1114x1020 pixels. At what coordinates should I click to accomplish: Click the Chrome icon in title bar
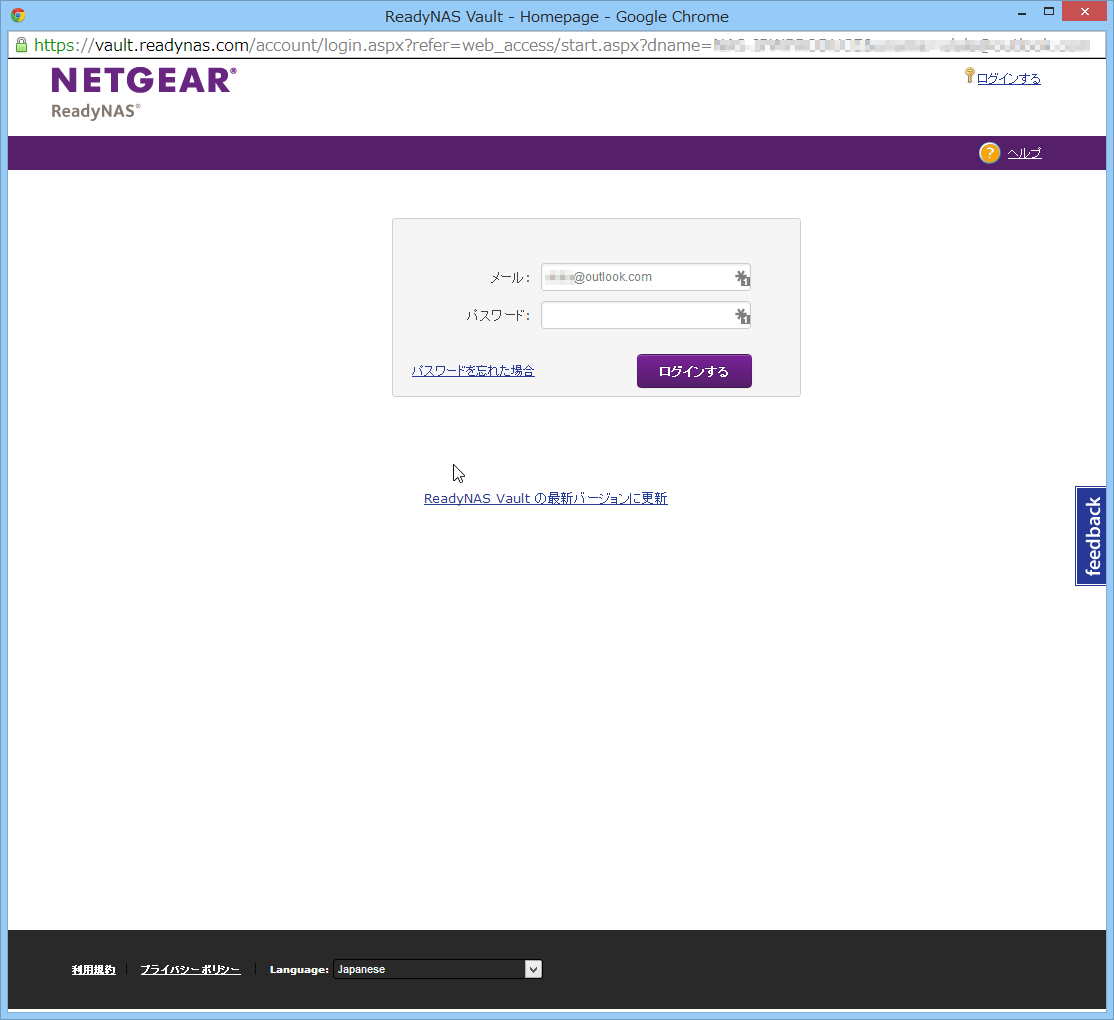pyautogui.click(x=18, y=16)
